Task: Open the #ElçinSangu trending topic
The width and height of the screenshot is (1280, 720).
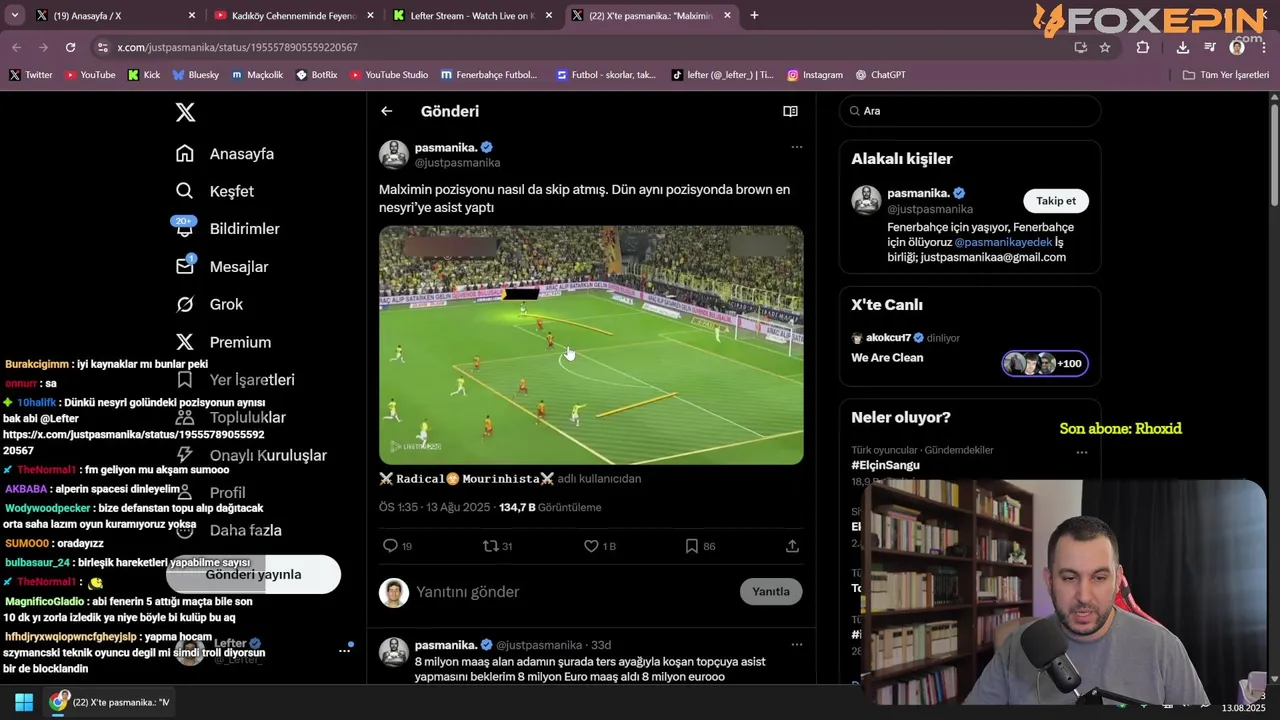Action: (x=885, y=465)
